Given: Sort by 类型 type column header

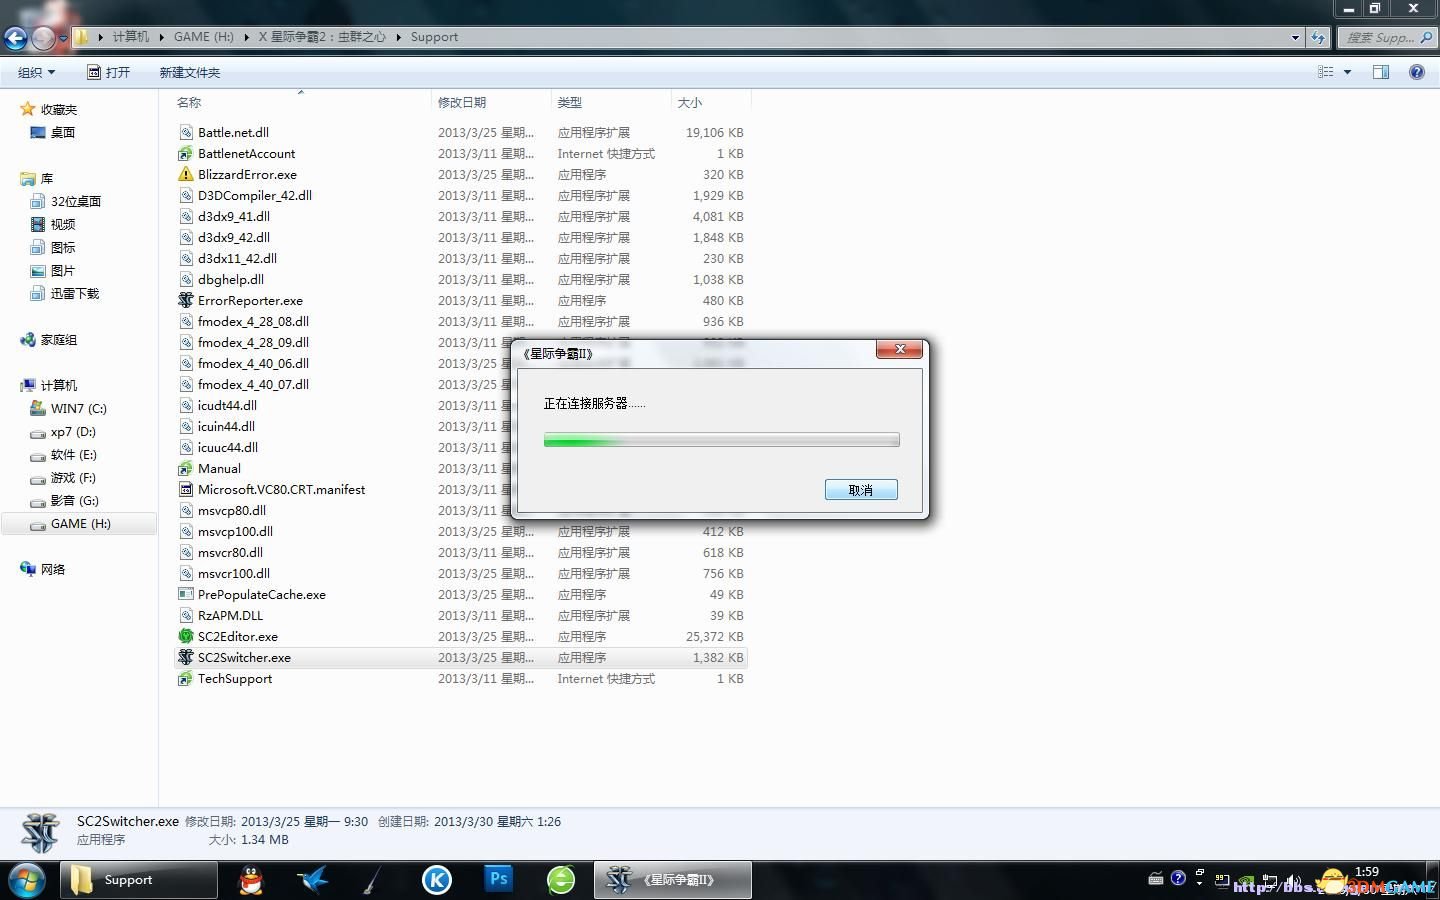Looking at the screenshot, I should click(x=570, y=102).
